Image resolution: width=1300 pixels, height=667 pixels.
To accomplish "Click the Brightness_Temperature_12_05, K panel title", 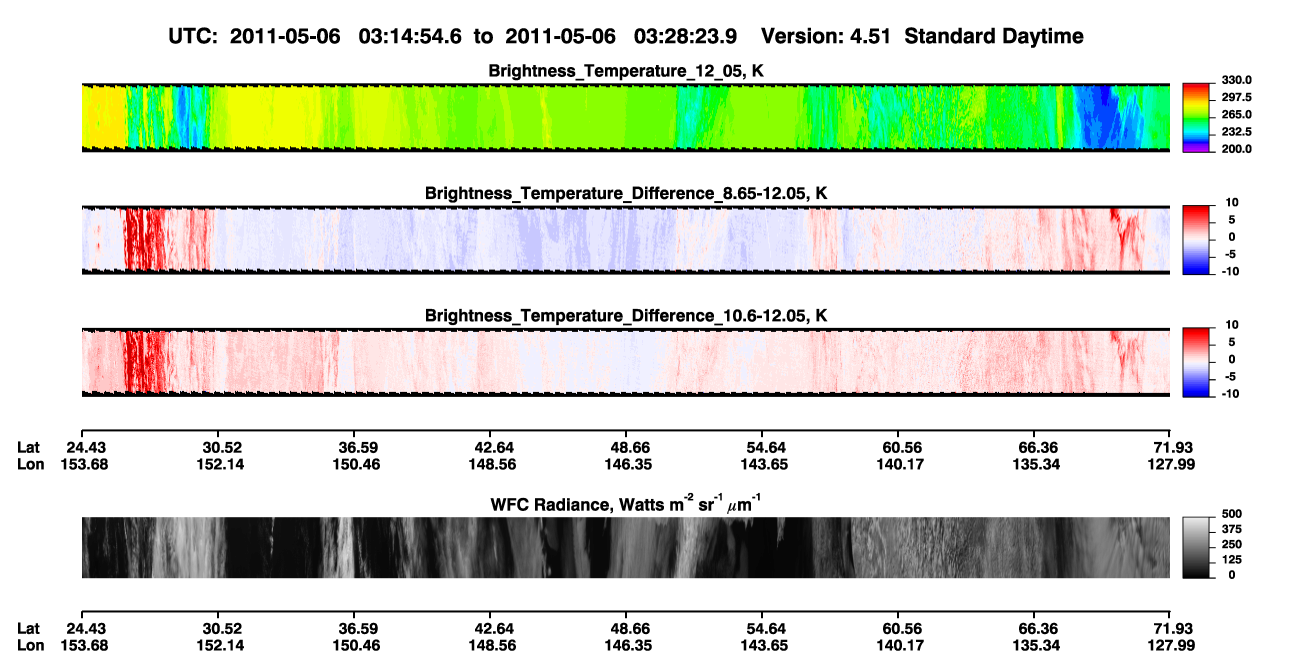I will coord(626,72).
